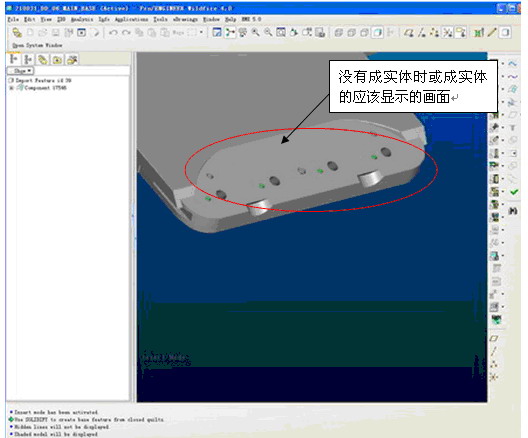Open the Tools menu

click(x=160, y=19)
